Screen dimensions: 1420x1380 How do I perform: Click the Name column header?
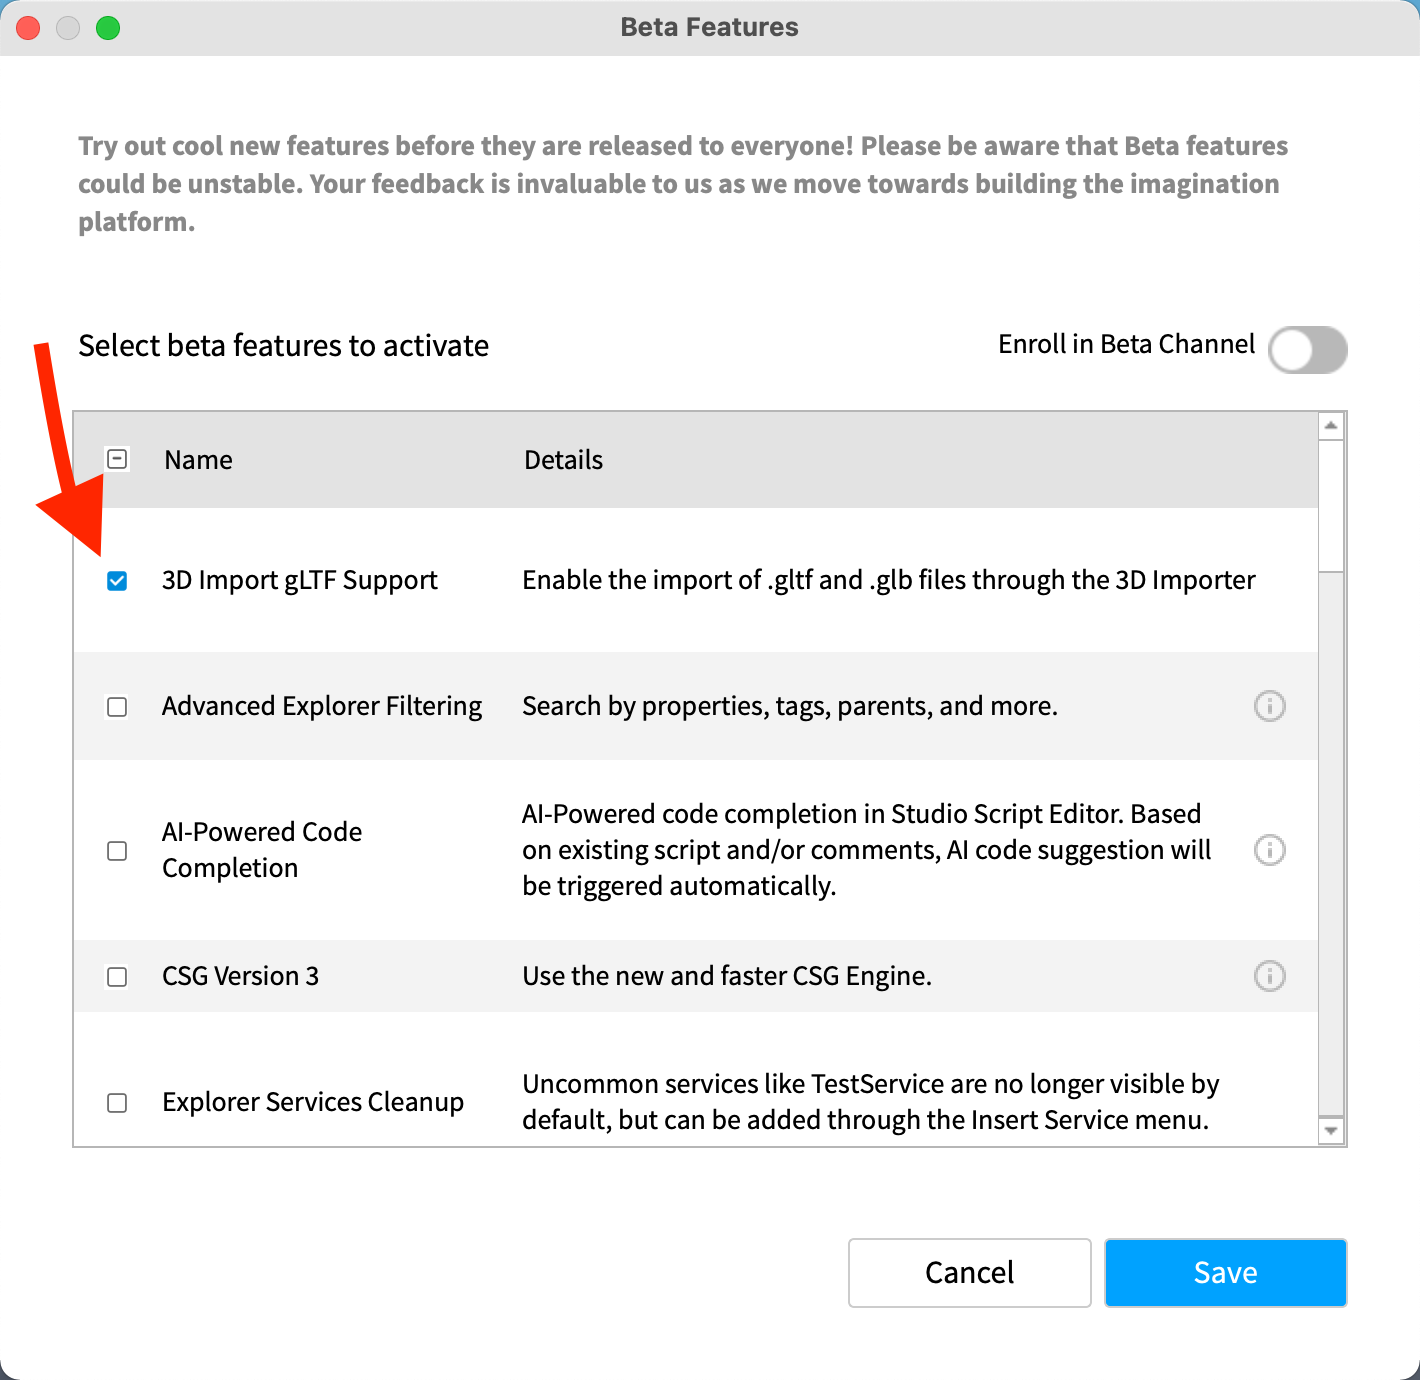tap(198, 460)
